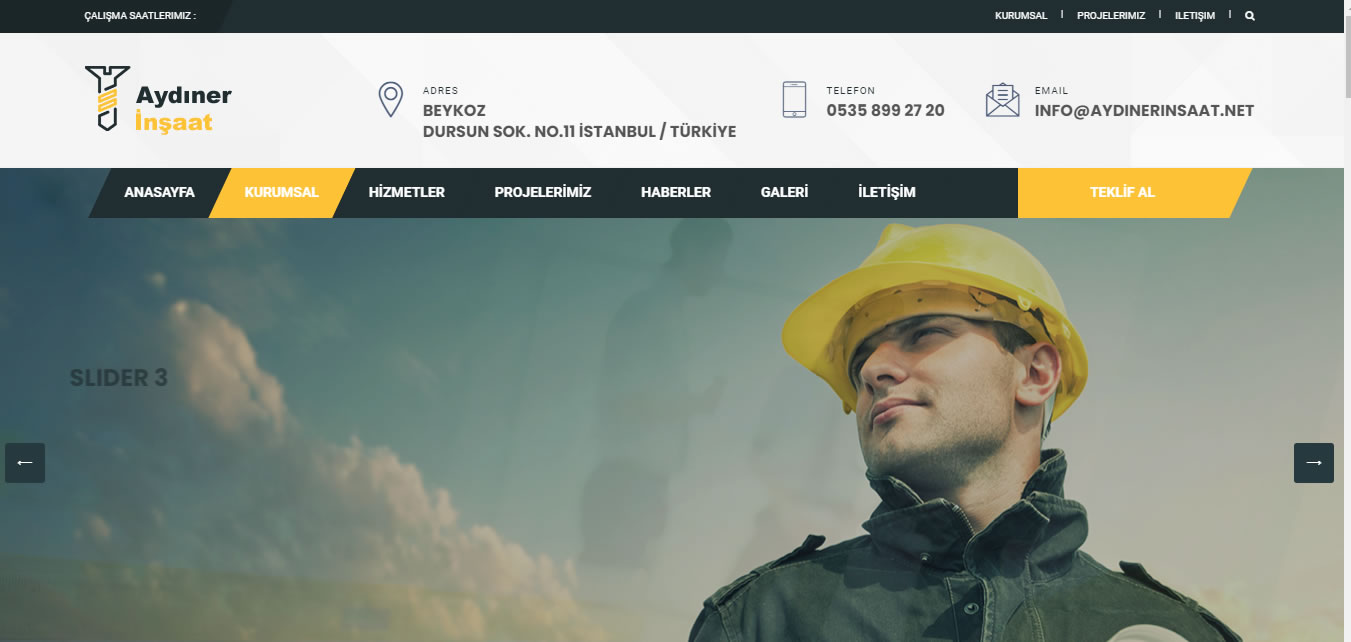Go to previous slide with left arrow

pyautogui.click(x=25, y=463)
